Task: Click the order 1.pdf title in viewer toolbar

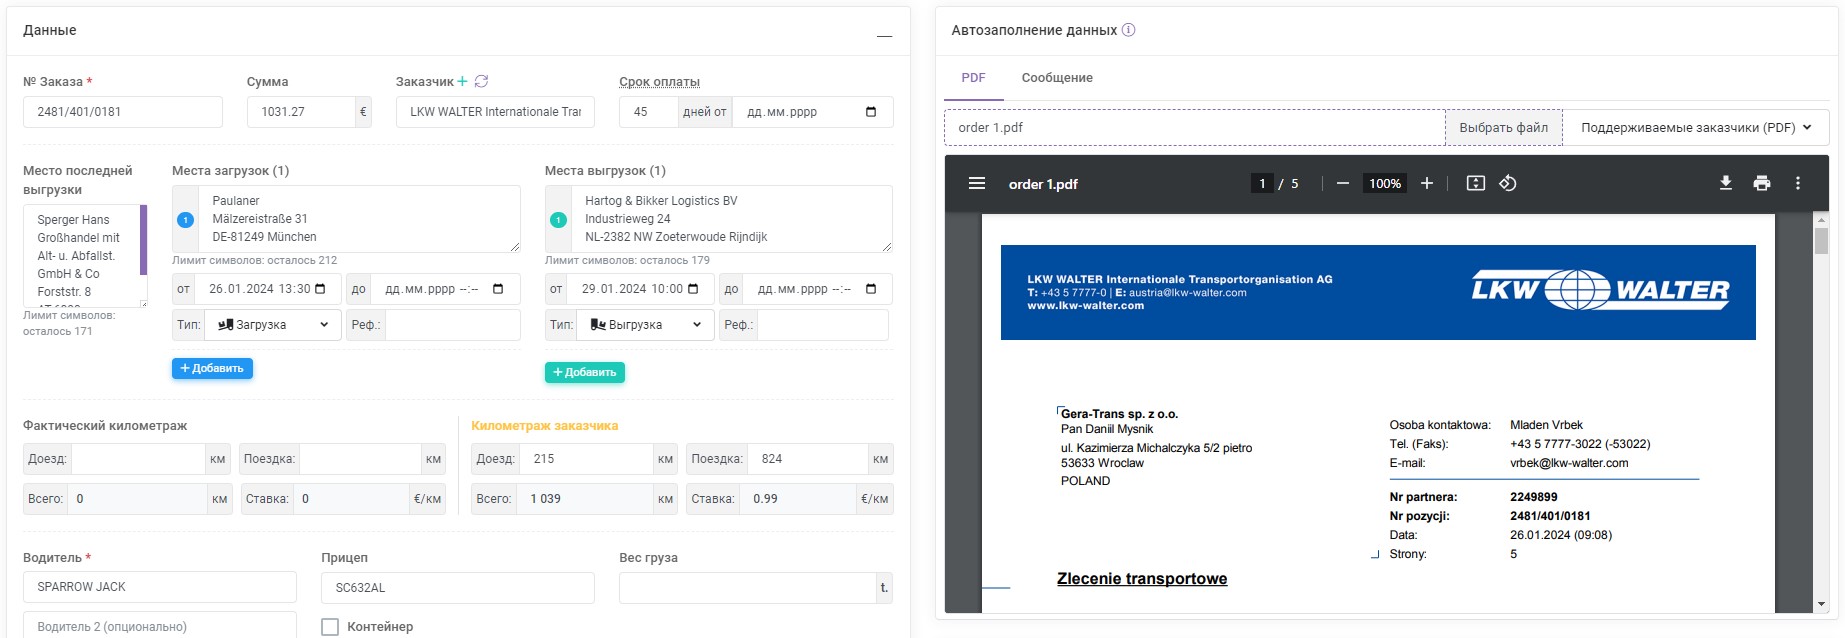Action: 1043,184
